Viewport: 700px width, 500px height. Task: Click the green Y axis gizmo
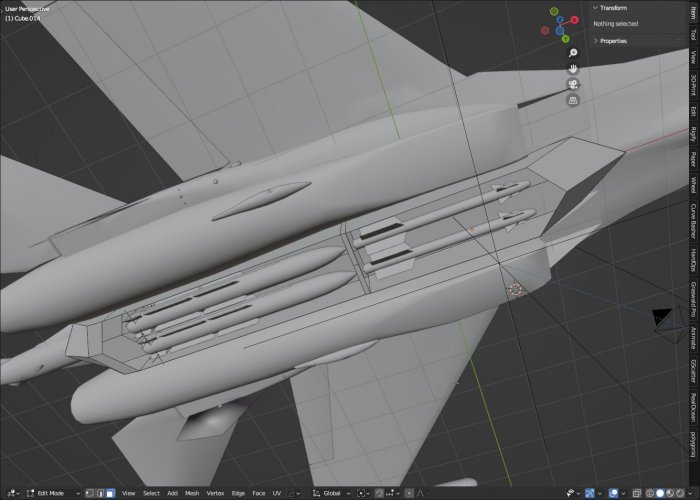click(566, 39)
